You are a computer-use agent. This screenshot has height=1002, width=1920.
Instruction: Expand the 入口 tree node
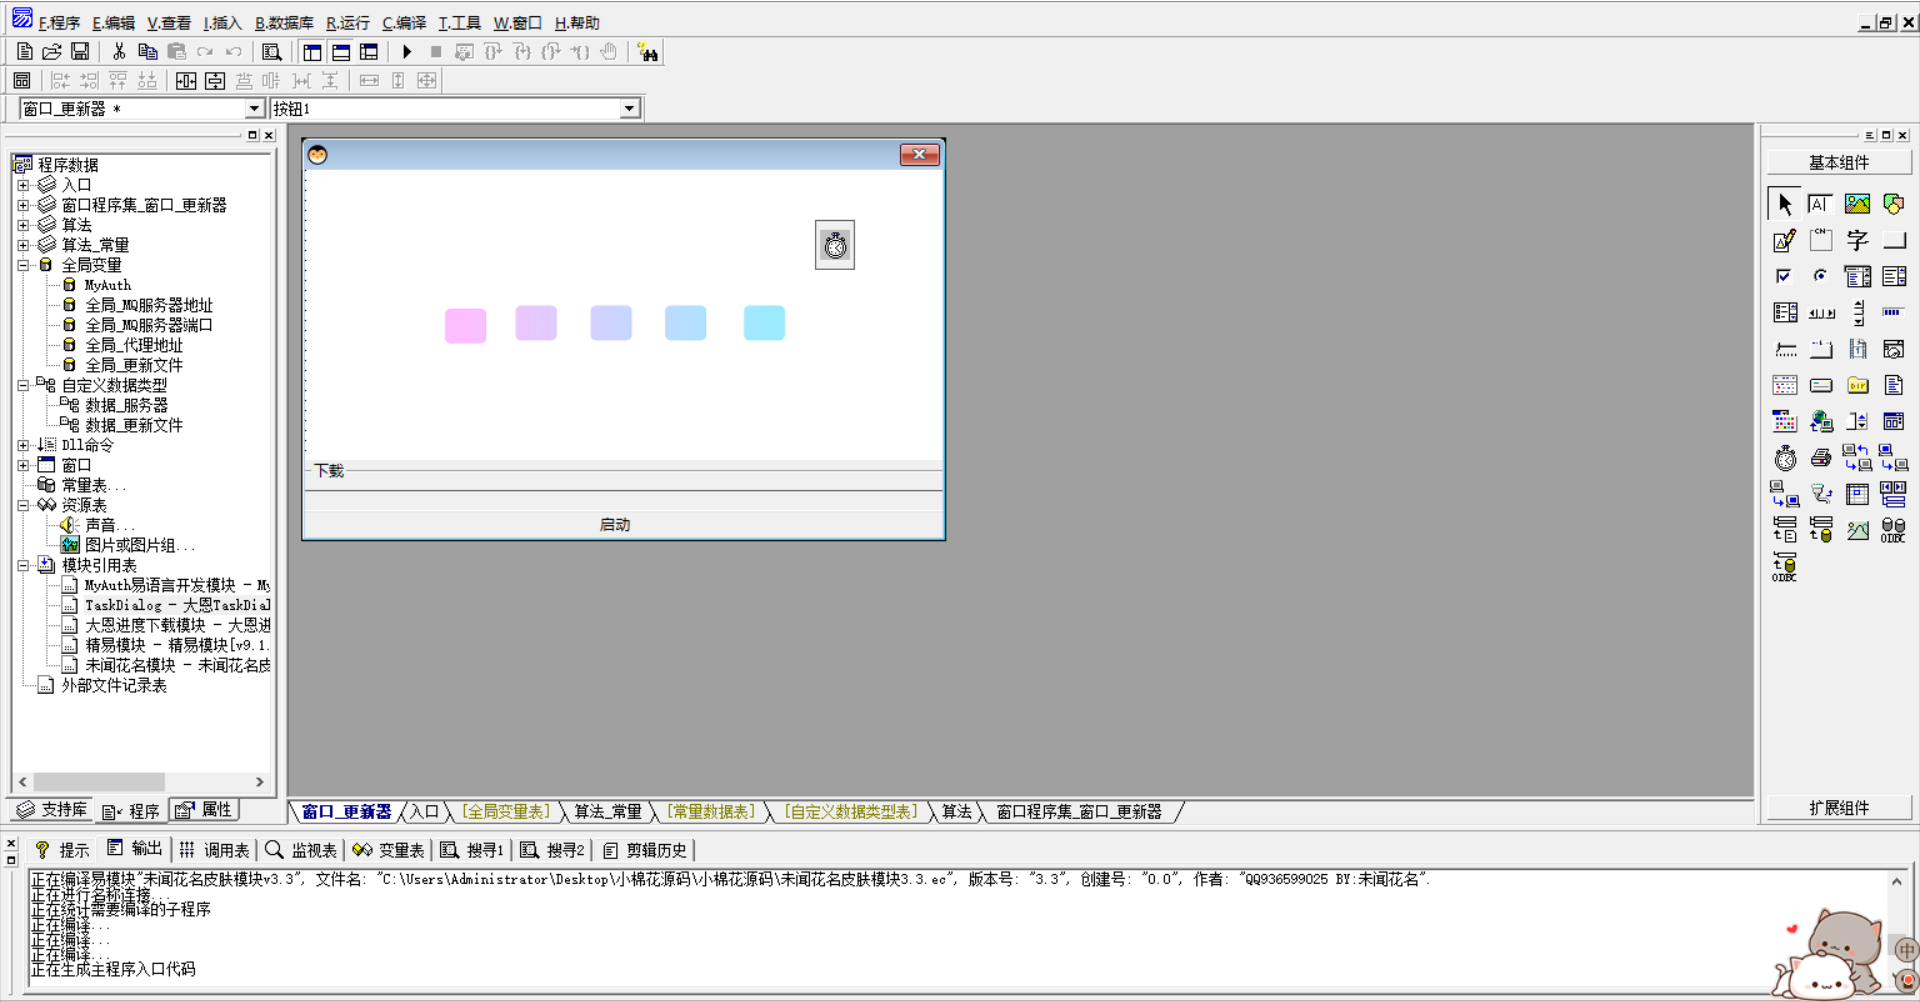point(23,185)
